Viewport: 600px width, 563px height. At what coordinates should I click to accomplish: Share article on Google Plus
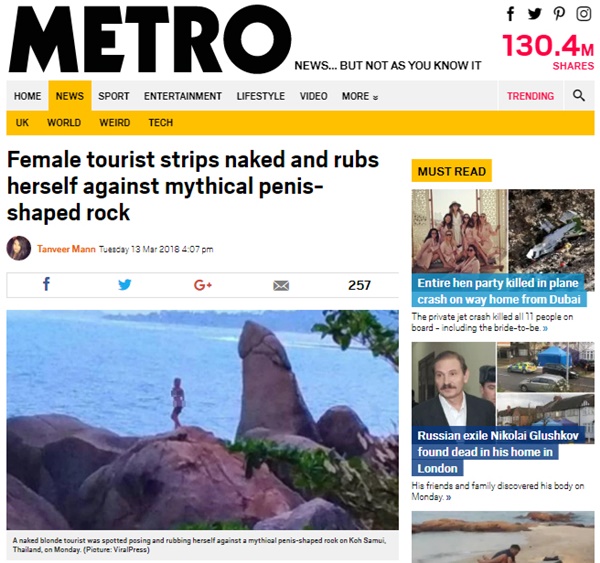203,285
